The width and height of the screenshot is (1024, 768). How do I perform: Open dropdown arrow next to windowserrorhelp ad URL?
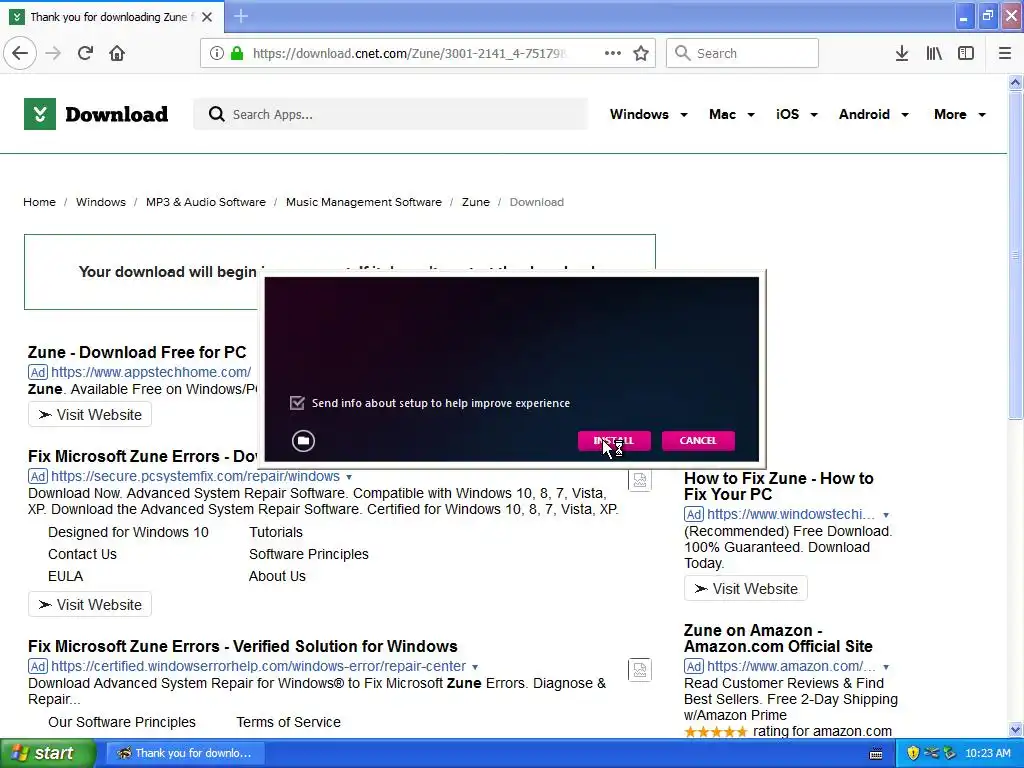click(475, 667)
